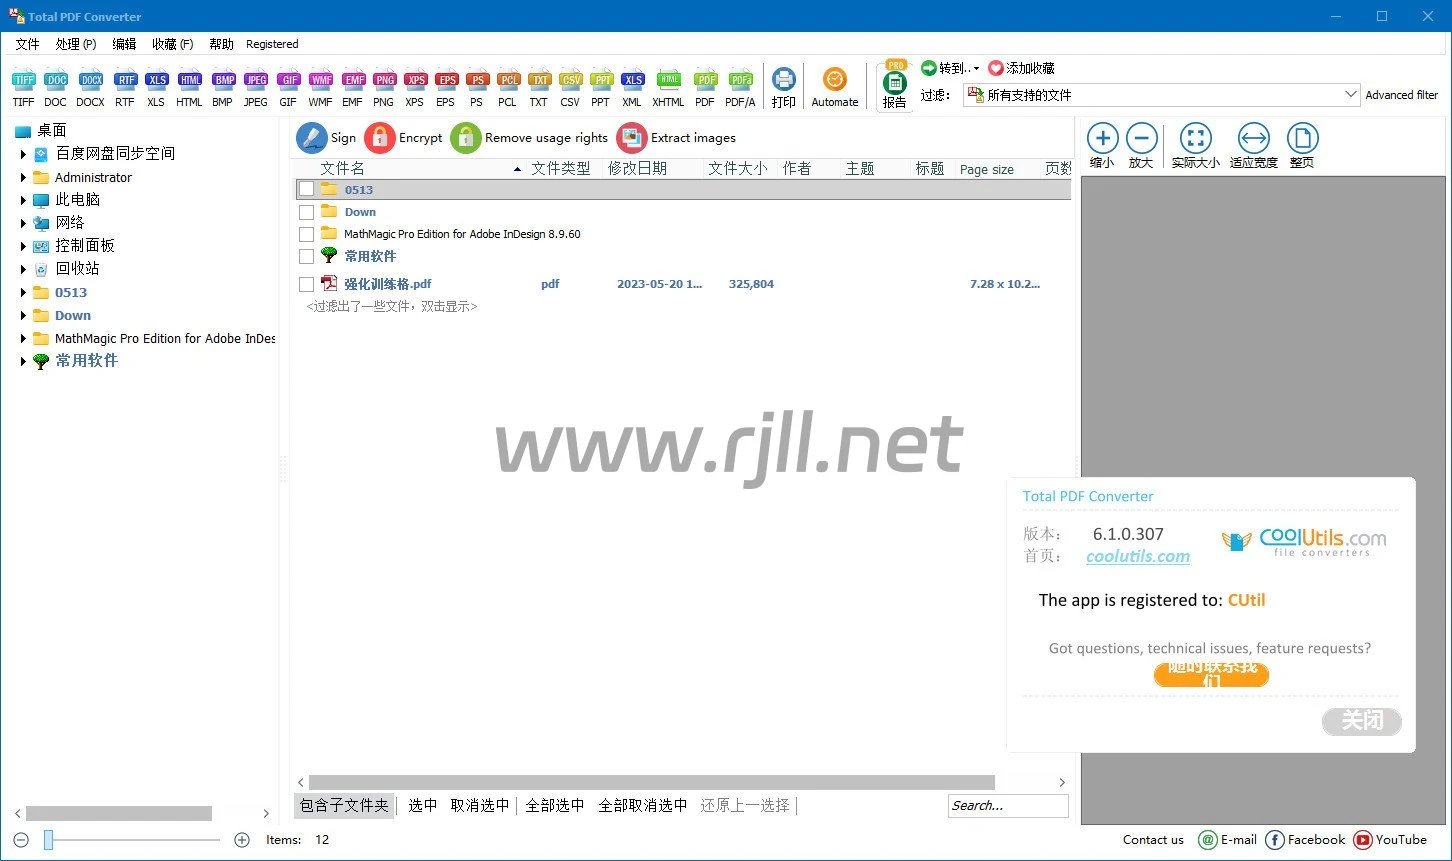Open the 处理 (P) menu
1452x861 pixels.
pos(76,44)
